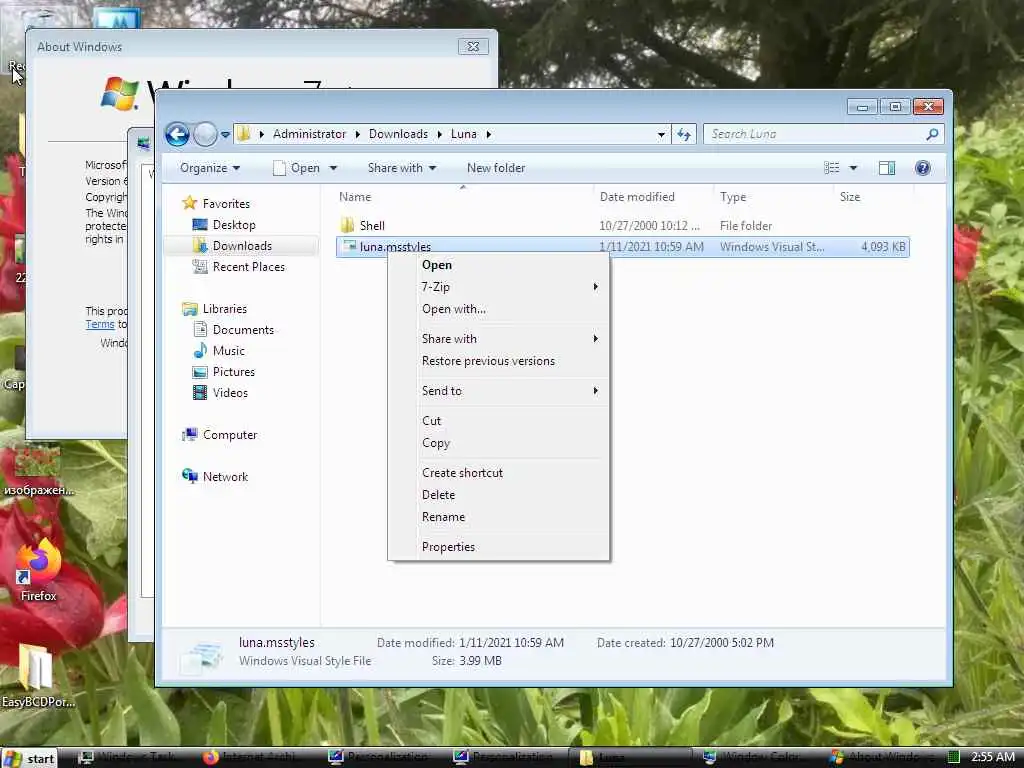This screenshot has height=768, width=1024.
Task: Choose Open with... in context menu
Action: coord(499,309)
